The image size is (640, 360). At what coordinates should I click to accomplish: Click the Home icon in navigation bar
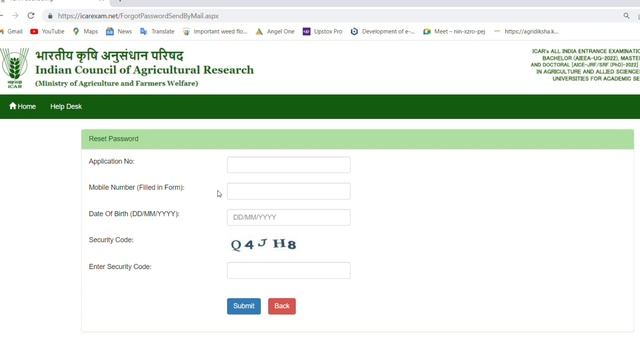coord(13,106)
